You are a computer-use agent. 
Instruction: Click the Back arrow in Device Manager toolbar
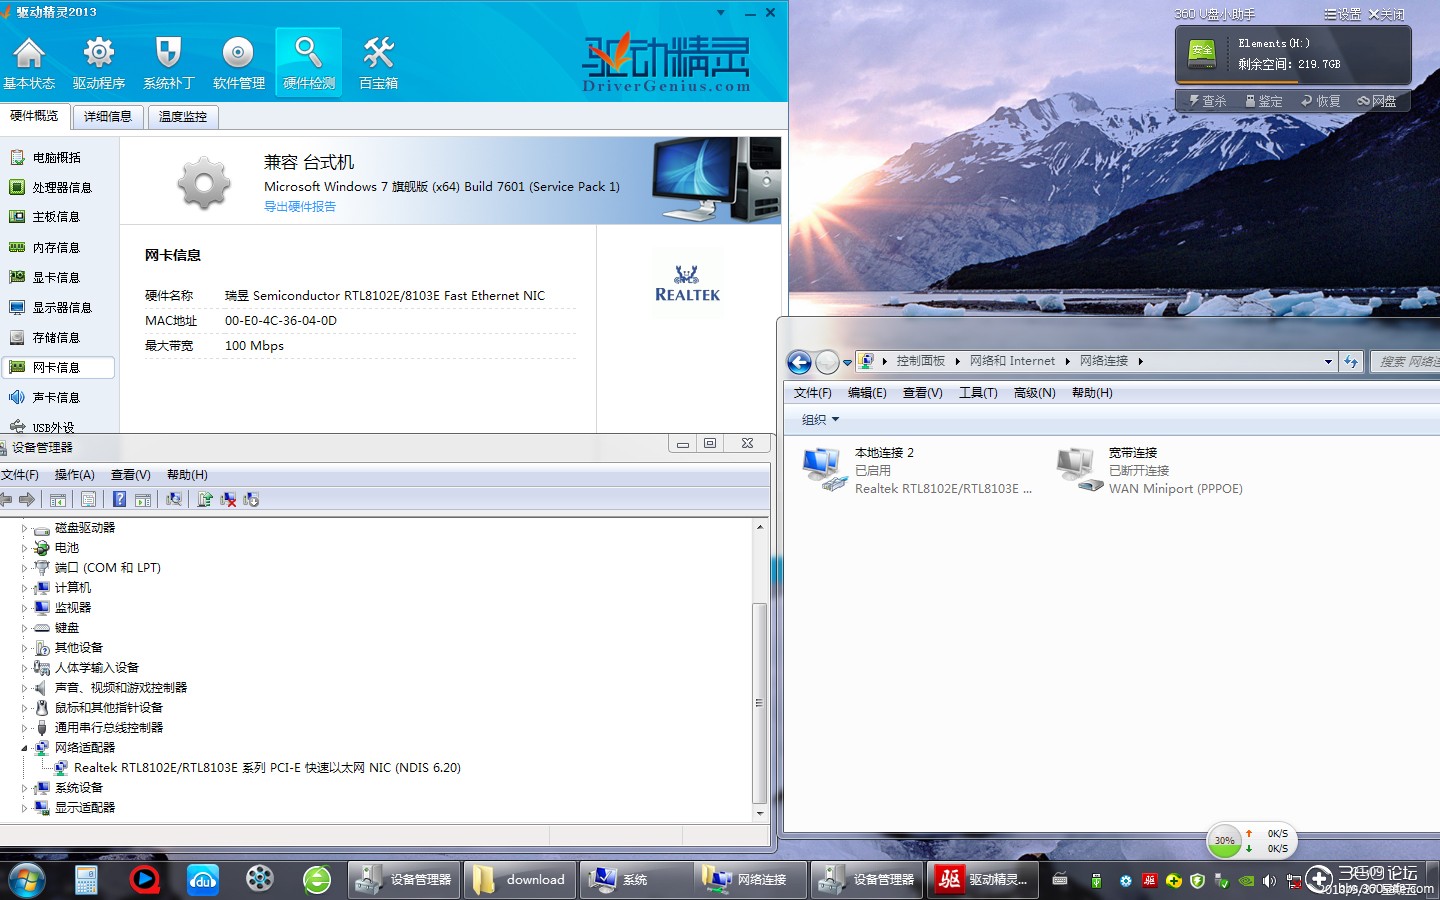pos(6,499)
